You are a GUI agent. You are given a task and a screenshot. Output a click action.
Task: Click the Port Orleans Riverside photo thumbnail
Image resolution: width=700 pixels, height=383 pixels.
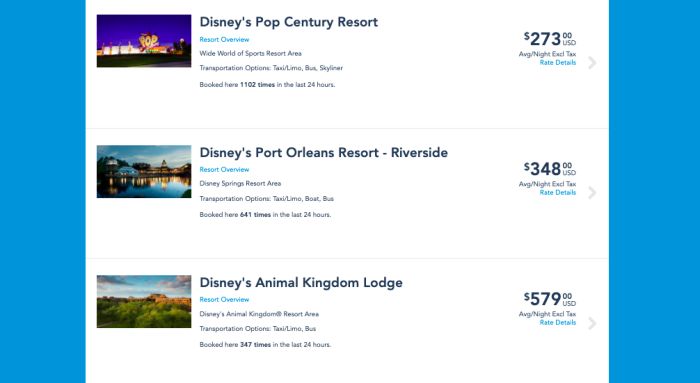[x=144, y=171]
